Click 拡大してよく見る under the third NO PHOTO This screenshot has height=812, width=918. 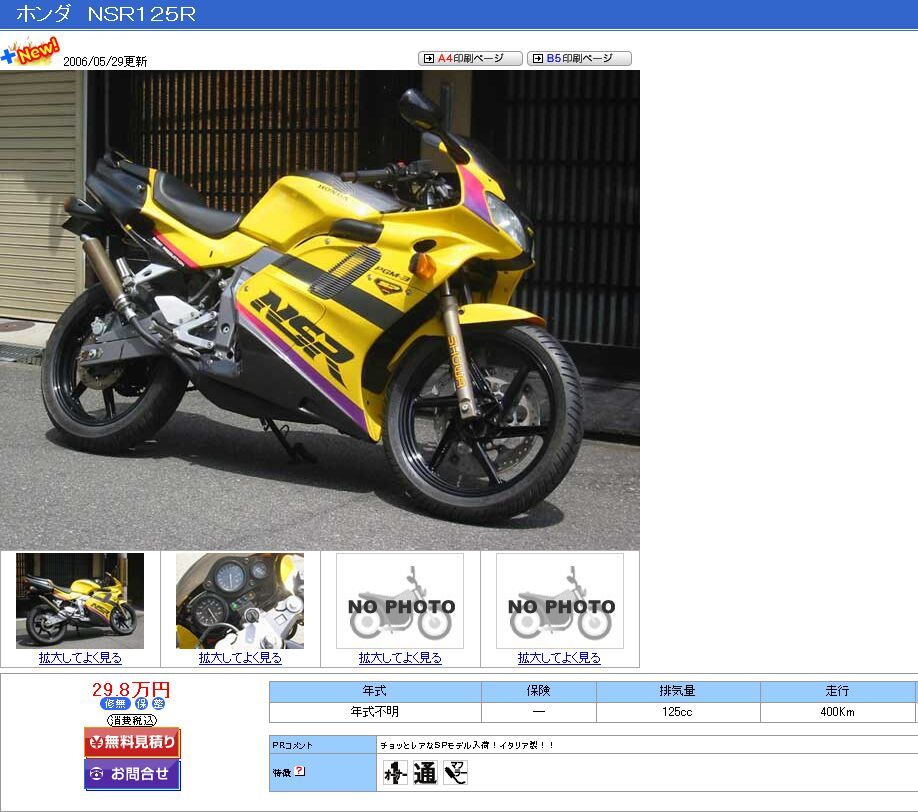tap(400, 658)
